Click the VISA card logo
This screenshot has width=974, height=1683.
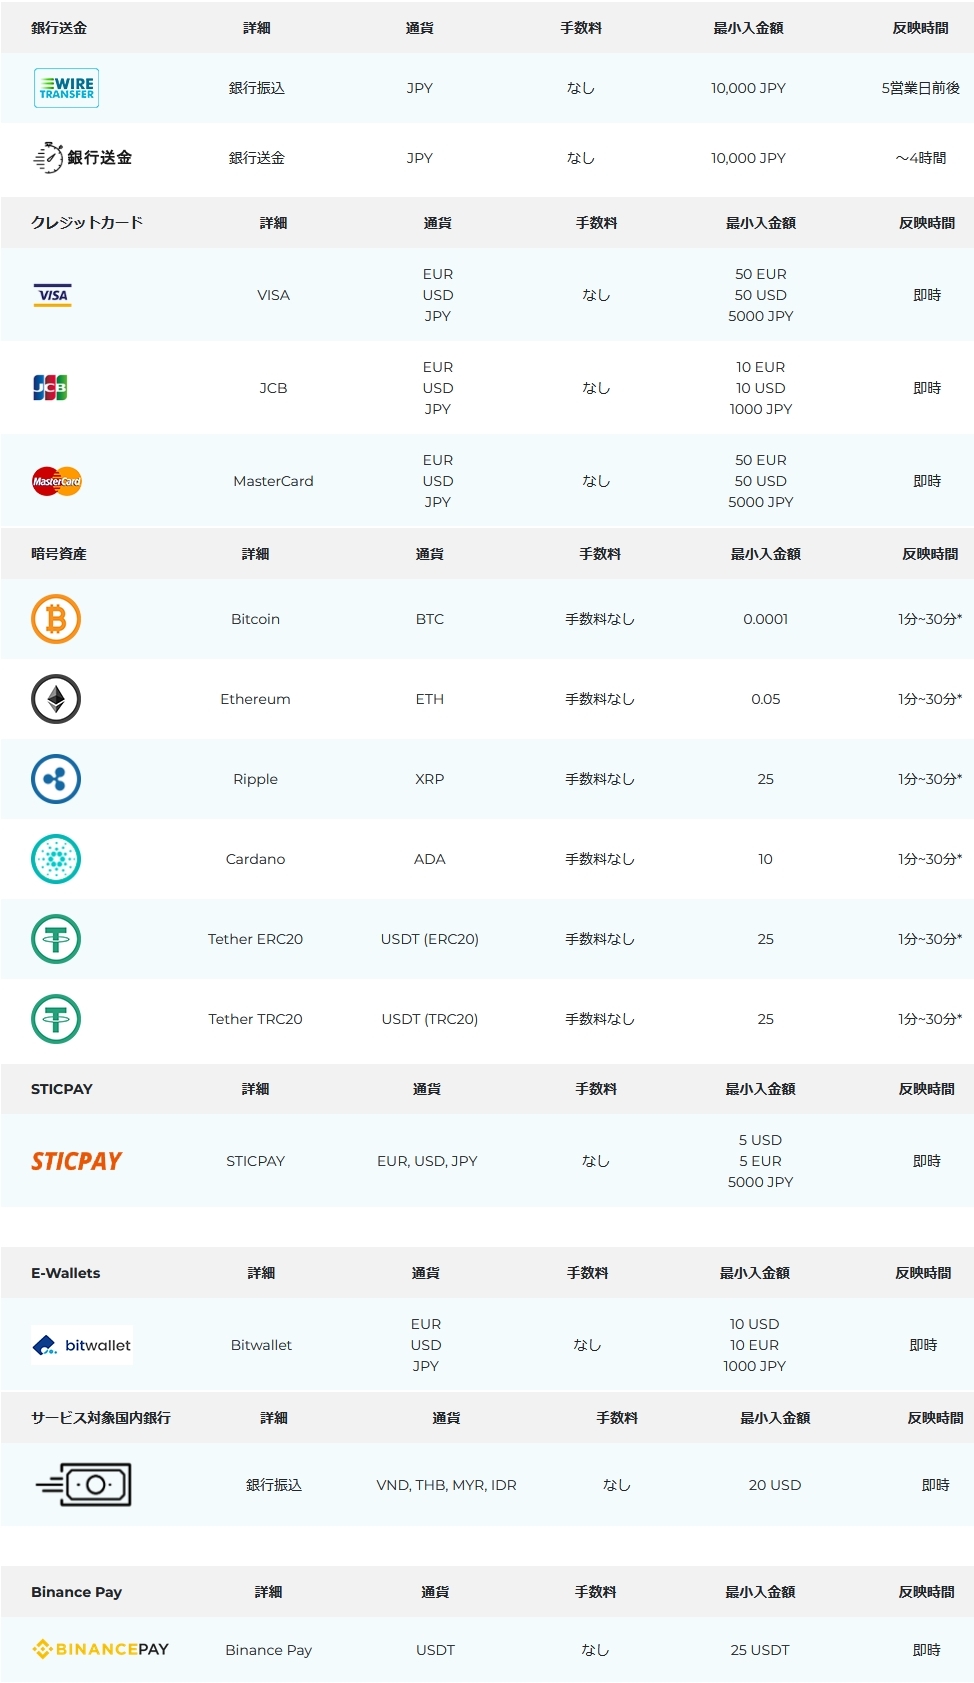coord(52,295)
